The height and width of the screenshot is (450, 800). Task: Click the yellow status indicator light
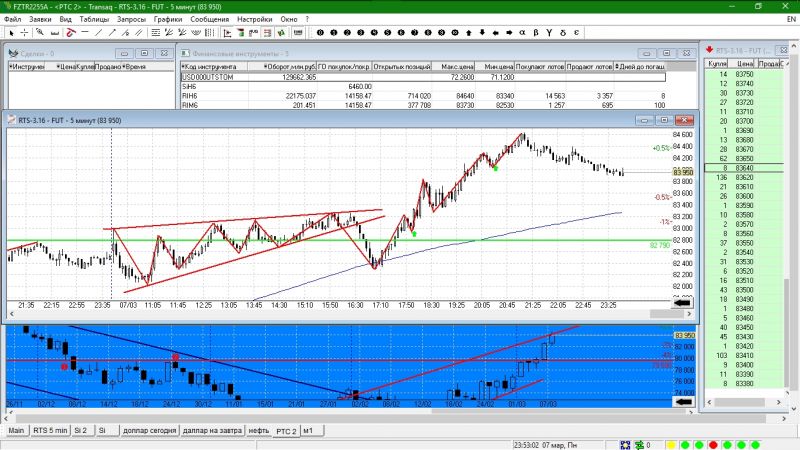[671, 445]
